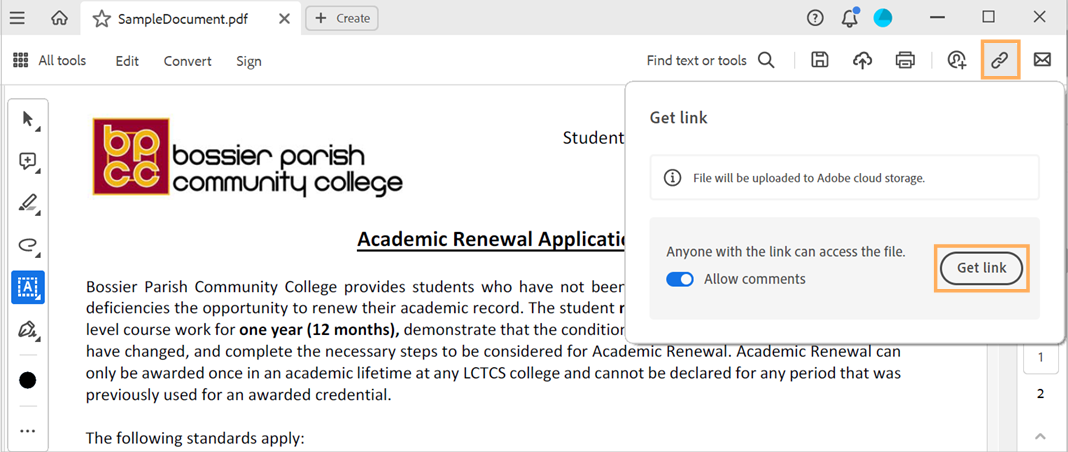Open the hamburger main menu

pyautogui.click(x=17, y=18)
